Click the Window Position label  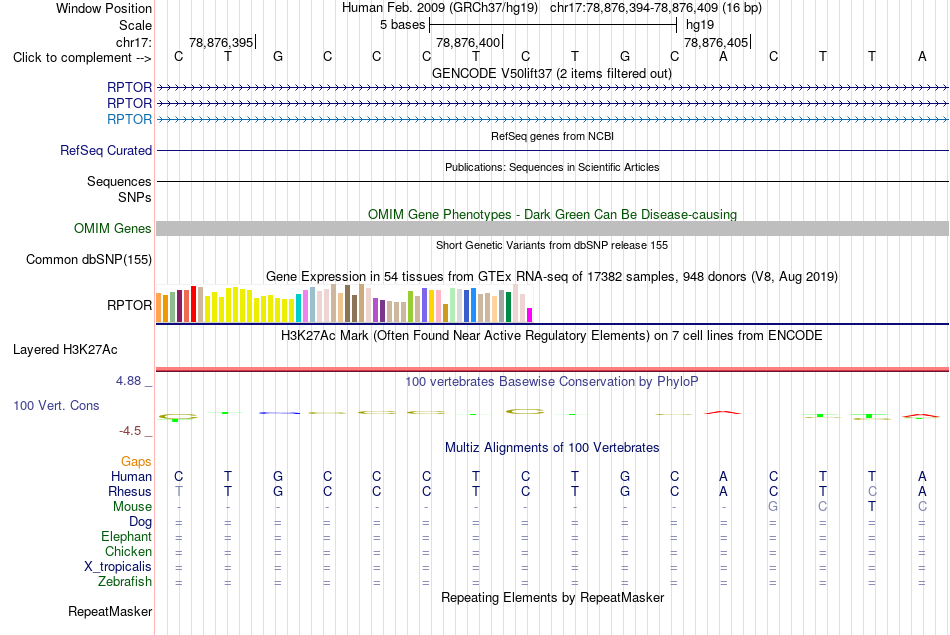point(104,8)
